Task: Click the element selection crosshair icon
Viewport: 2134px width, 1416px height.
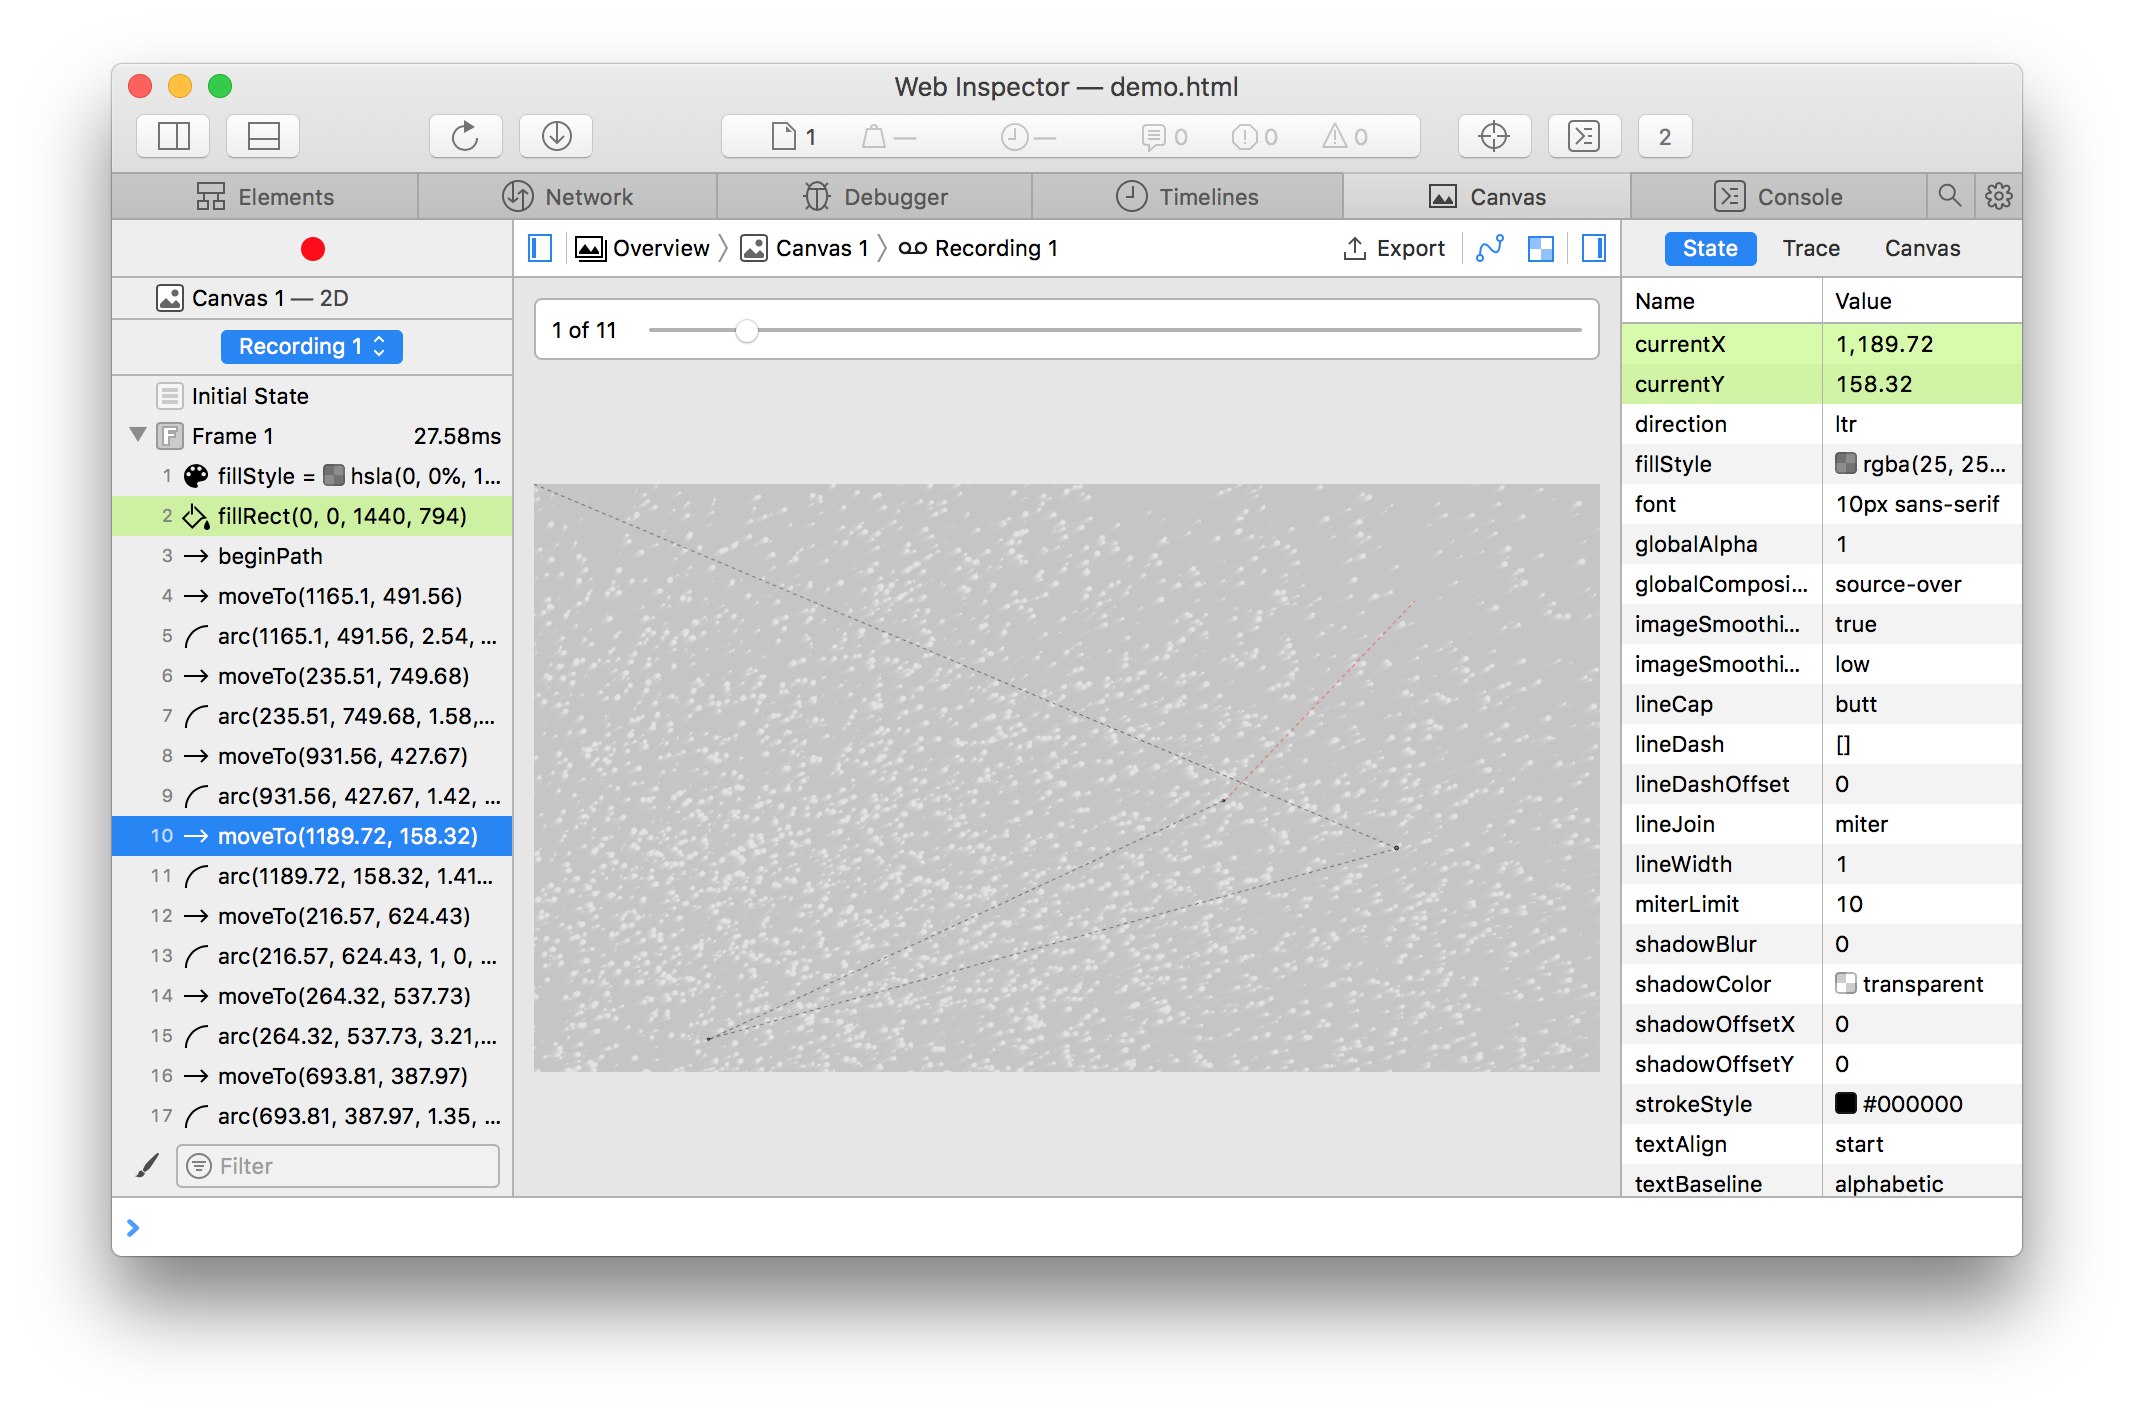Action: 1494,136
